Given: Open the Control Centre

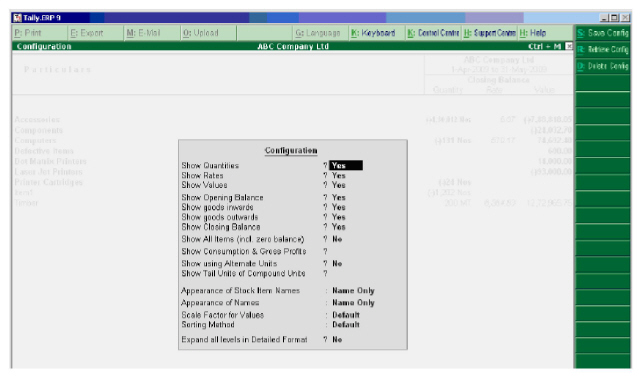Looking at the screenshot, I should (x=433, y=33).
